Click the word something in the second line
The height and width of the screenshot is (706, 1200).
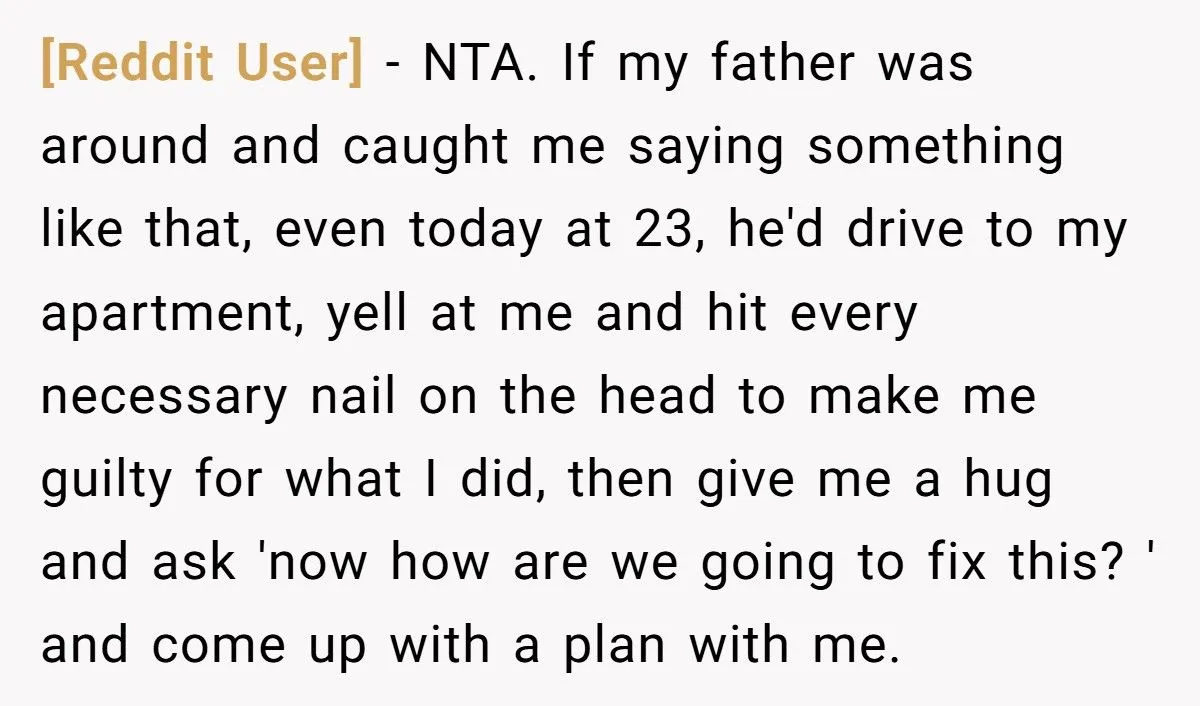[936, 149]
